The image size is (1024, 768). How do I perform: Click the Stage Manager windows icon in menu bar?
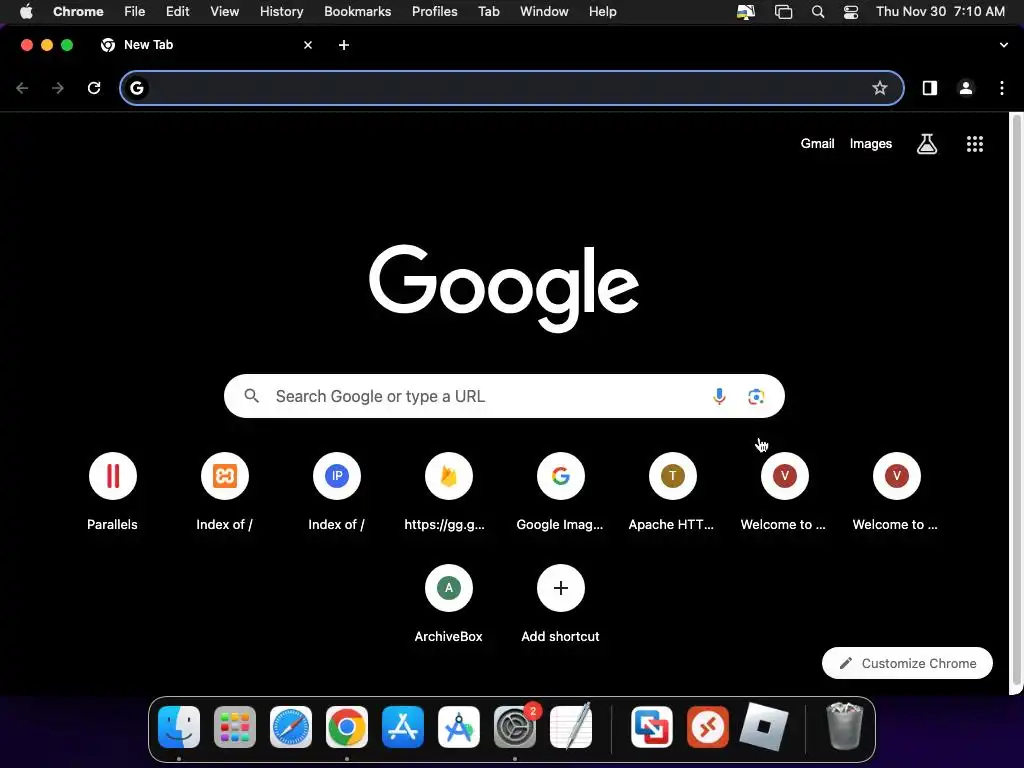[783, 12]
